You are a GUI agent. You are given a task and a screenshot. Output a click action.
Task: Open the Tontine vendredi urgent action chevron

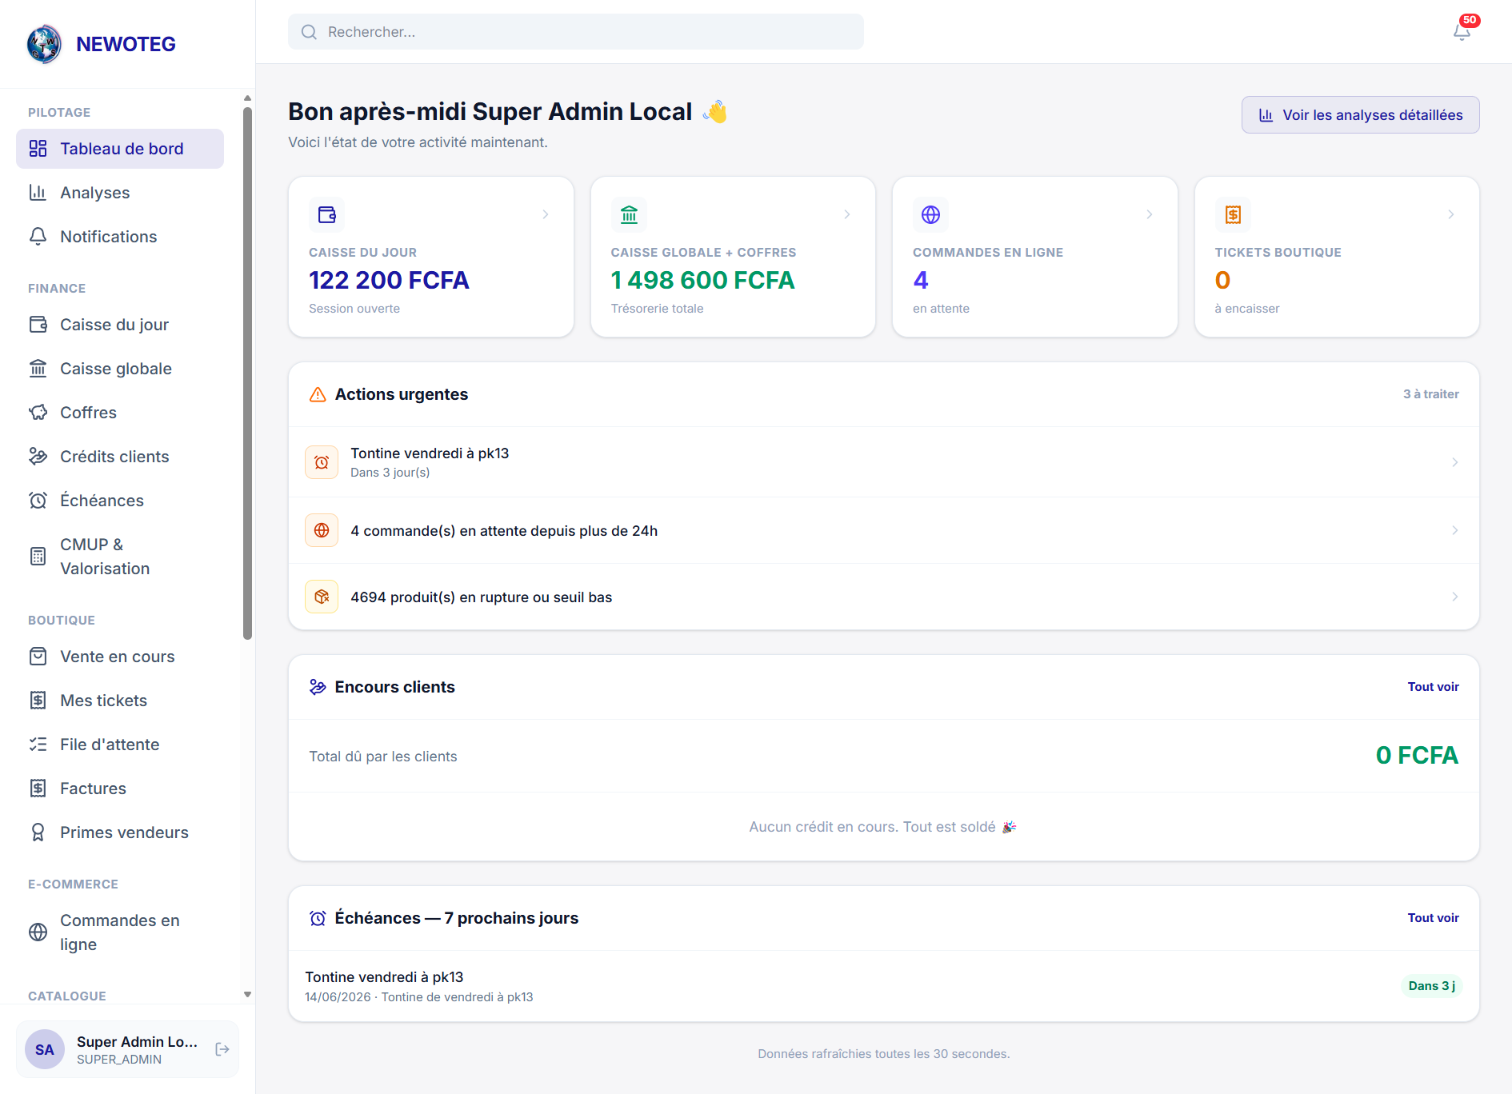[x=1455, y=463]
